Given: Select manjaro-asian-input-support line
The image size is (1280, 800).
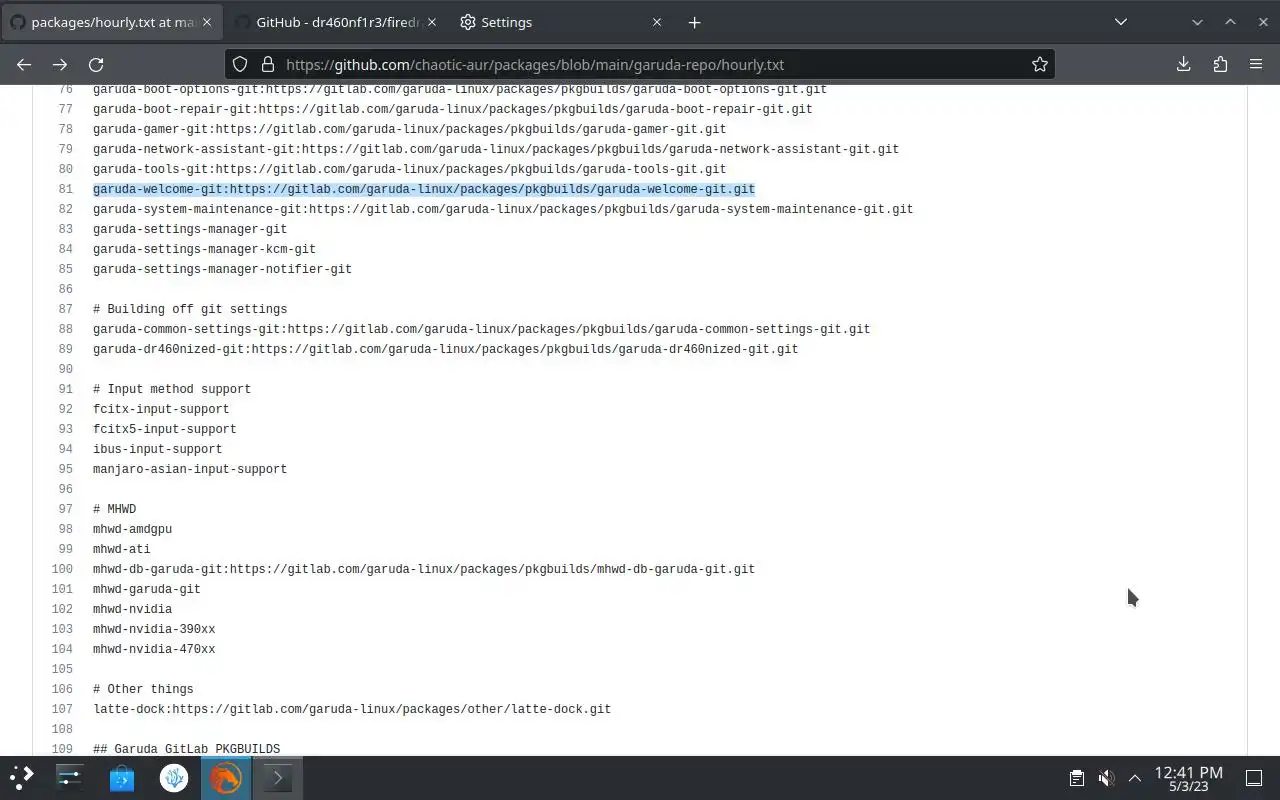Looking at the screenshot, I should click(x=190, y=469).
